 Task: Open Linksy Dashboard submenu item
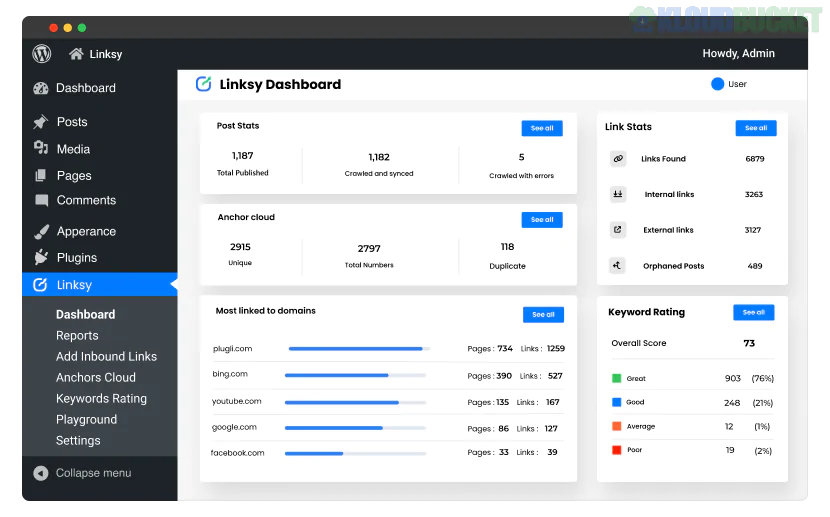[x=85, y=314]
